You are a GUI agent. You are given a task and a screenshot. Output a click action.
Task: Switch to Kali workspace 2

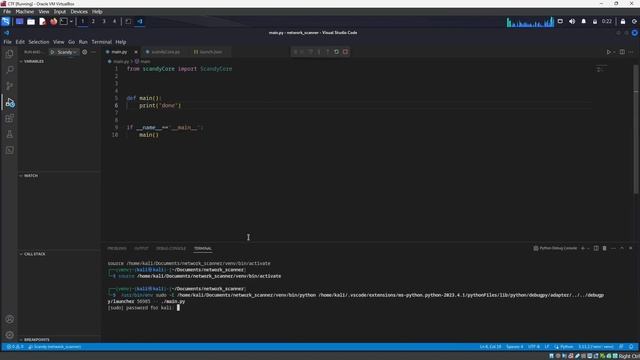point(93,21)
